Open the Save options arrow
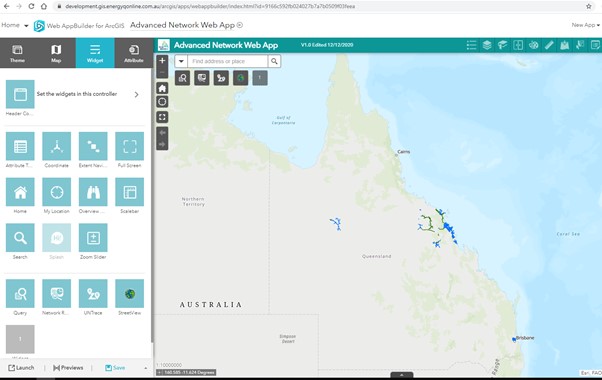Screen dimensions: 602x380 (146, 368)
